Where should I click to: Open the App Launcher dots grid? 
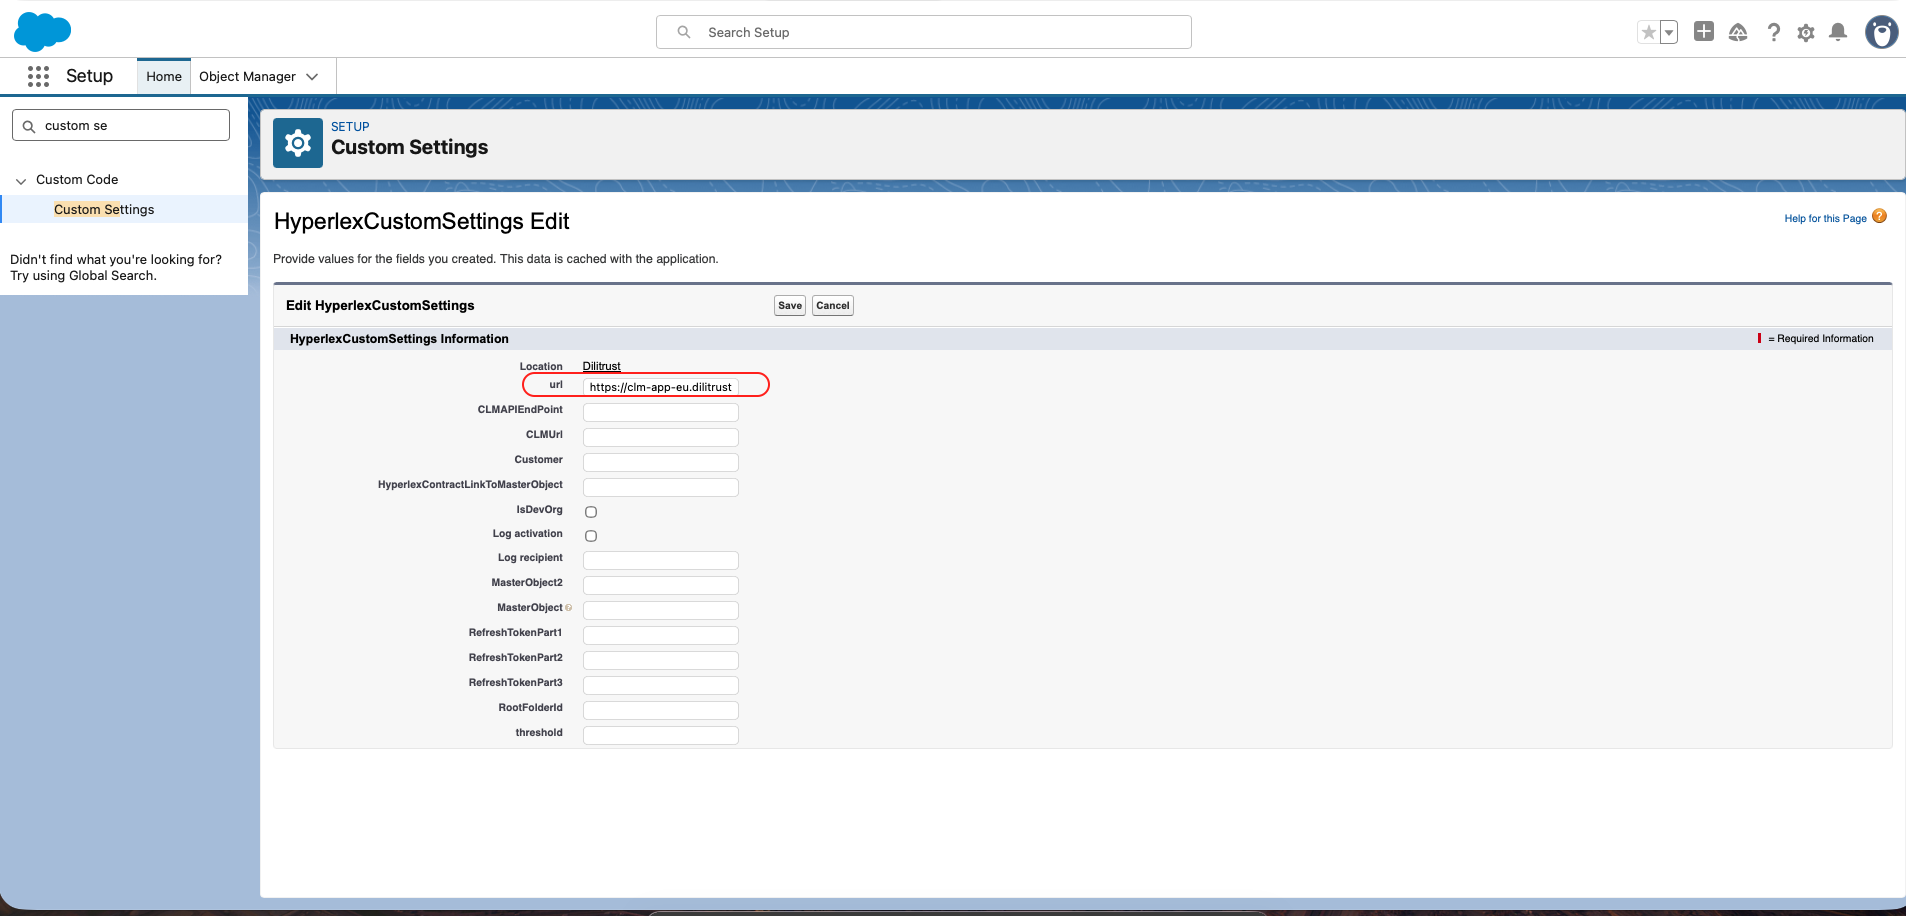(38, 76)
